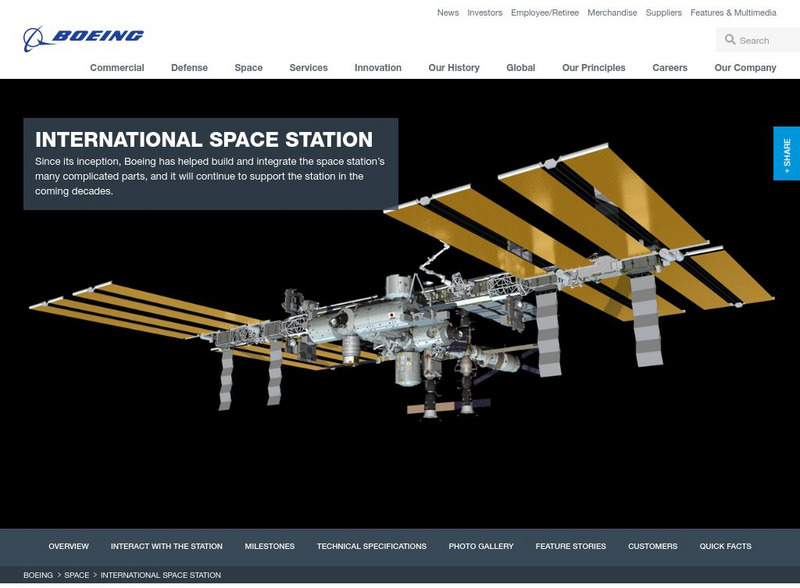Click the search magnifier icon
Screen dimensions: 800x588
point(730,39)
